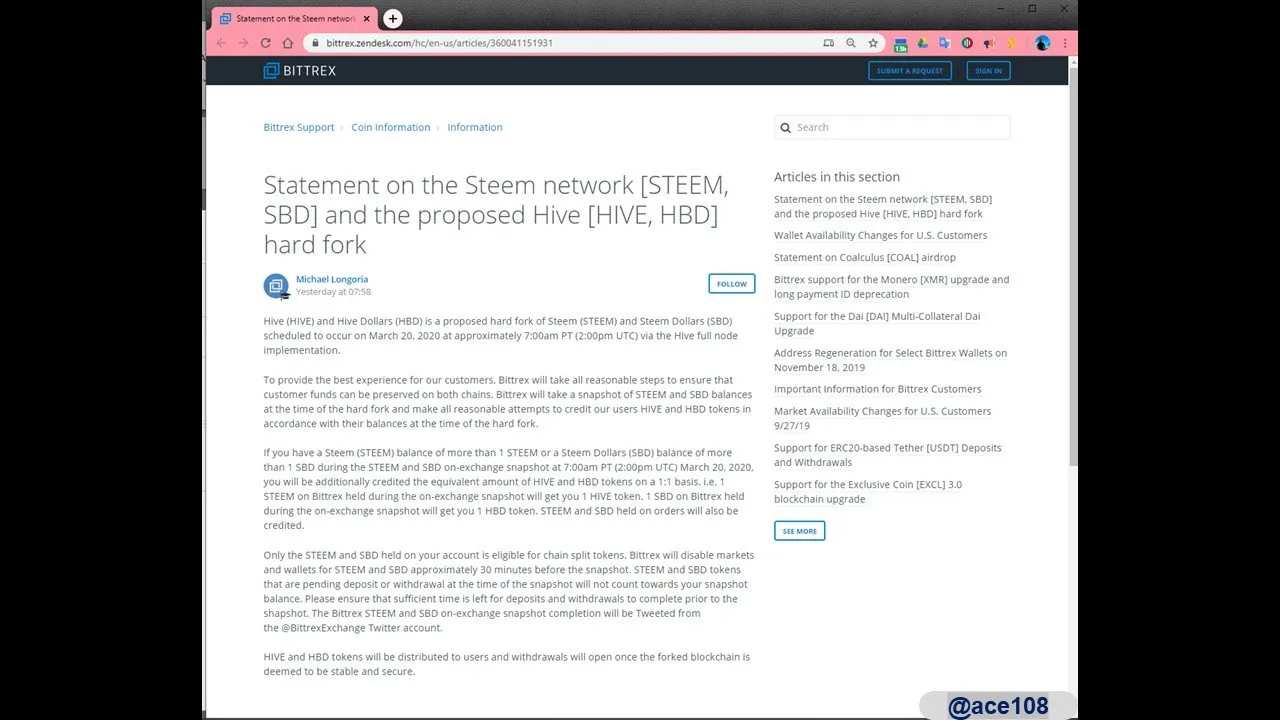Click the search magnifier icon in search box
The image size is (1280, 720).
785,127
